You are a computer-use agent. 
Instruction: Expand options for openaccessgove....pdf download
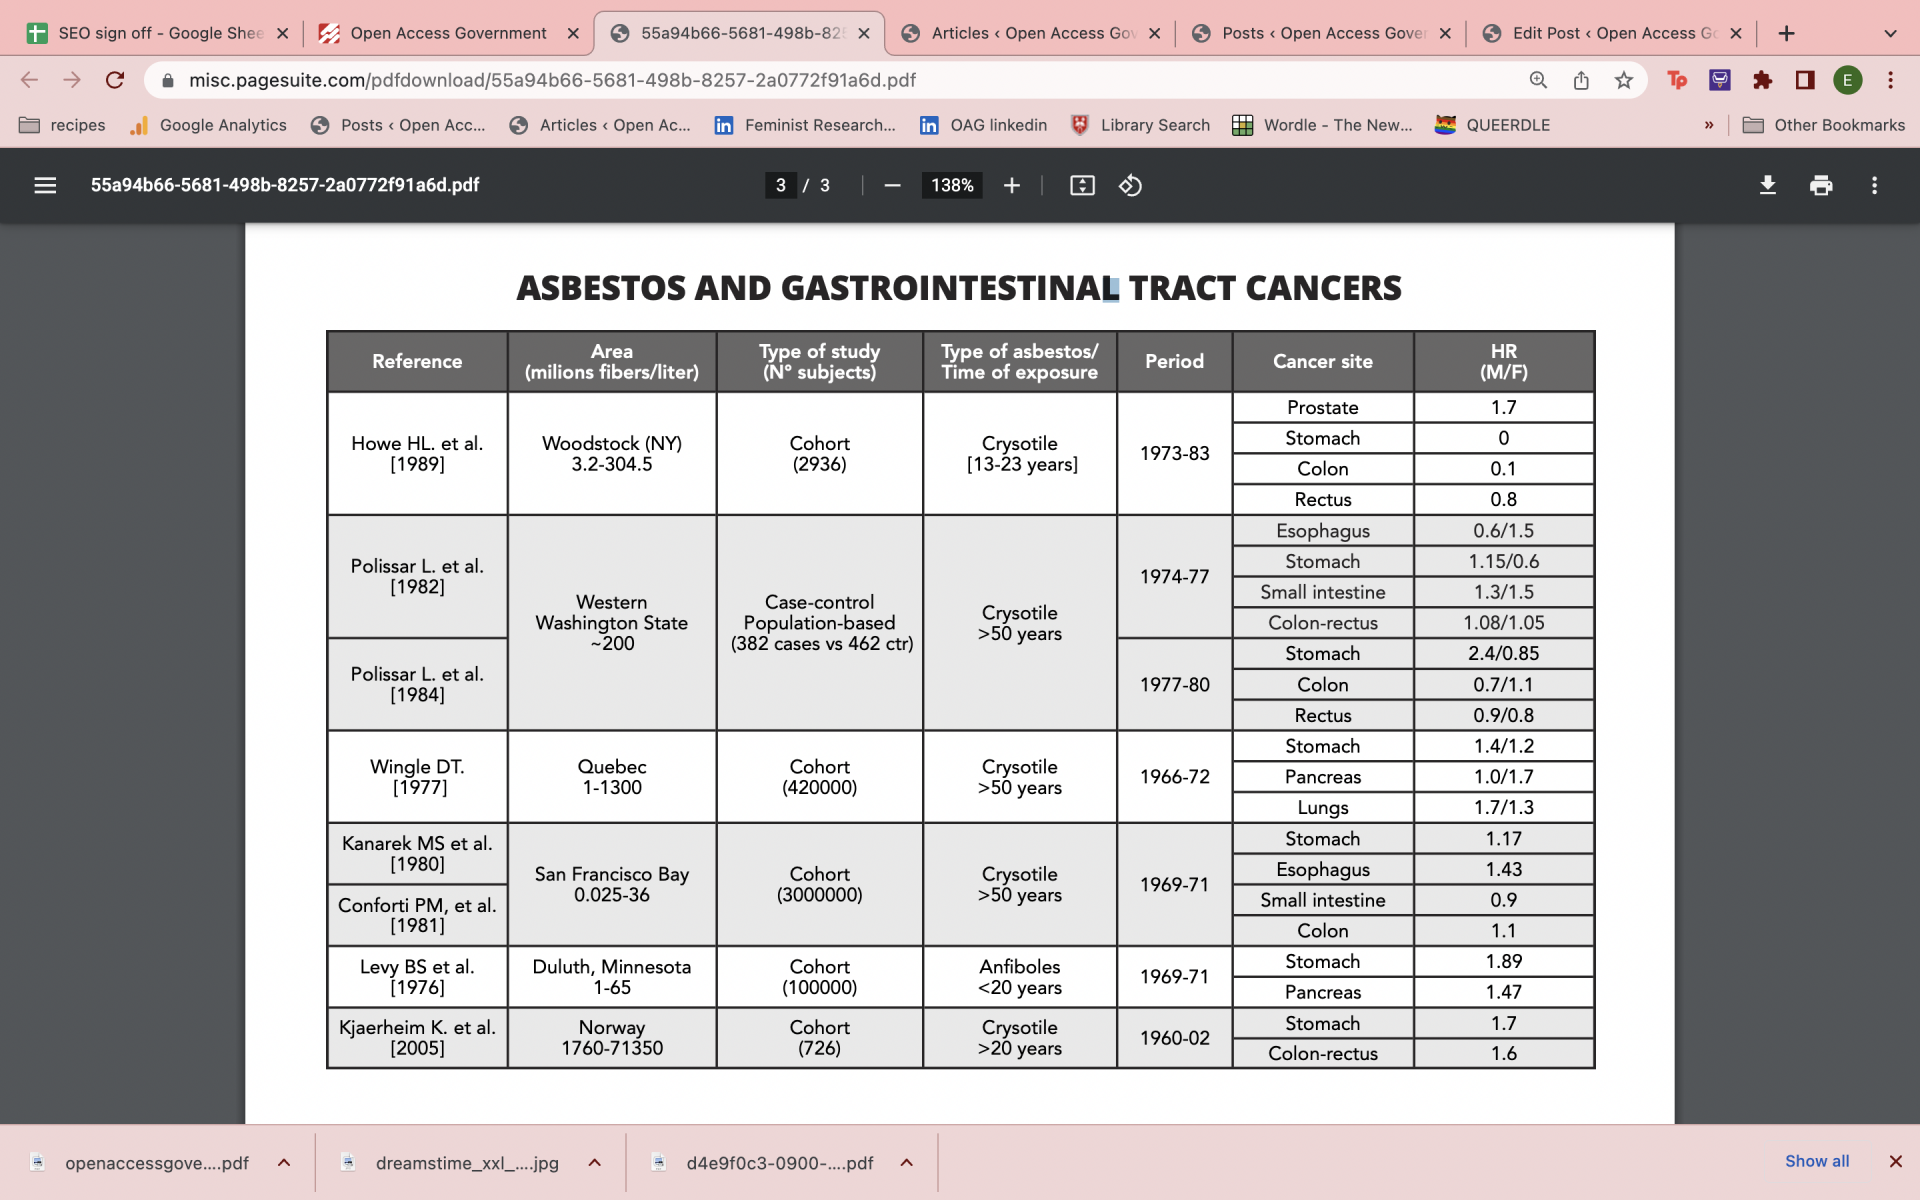tap(284, 1162)
